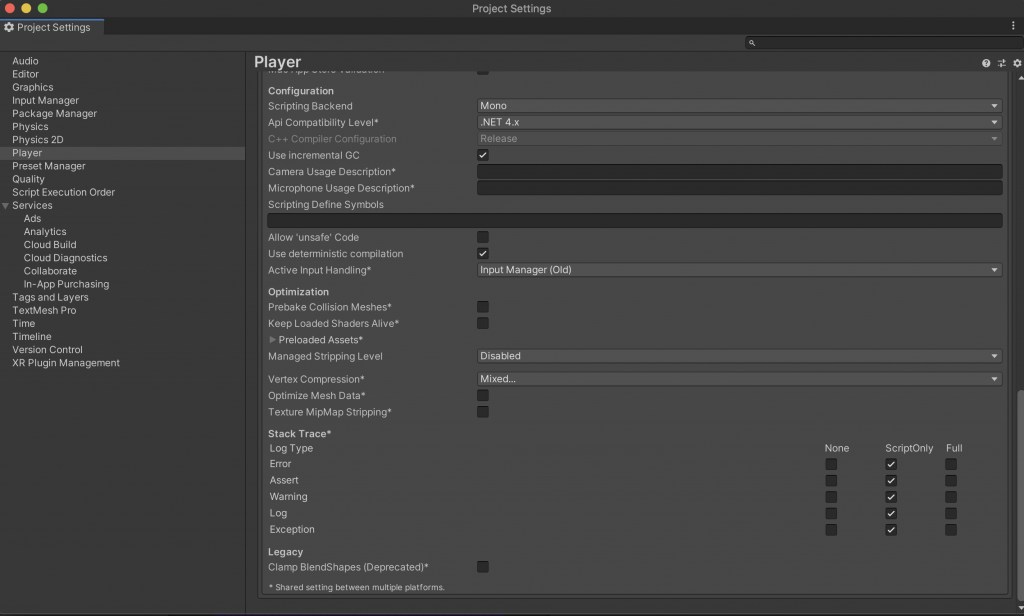Change the Api Compatibility Level dropdown
1024x616 pixels.
click(739, 122)
